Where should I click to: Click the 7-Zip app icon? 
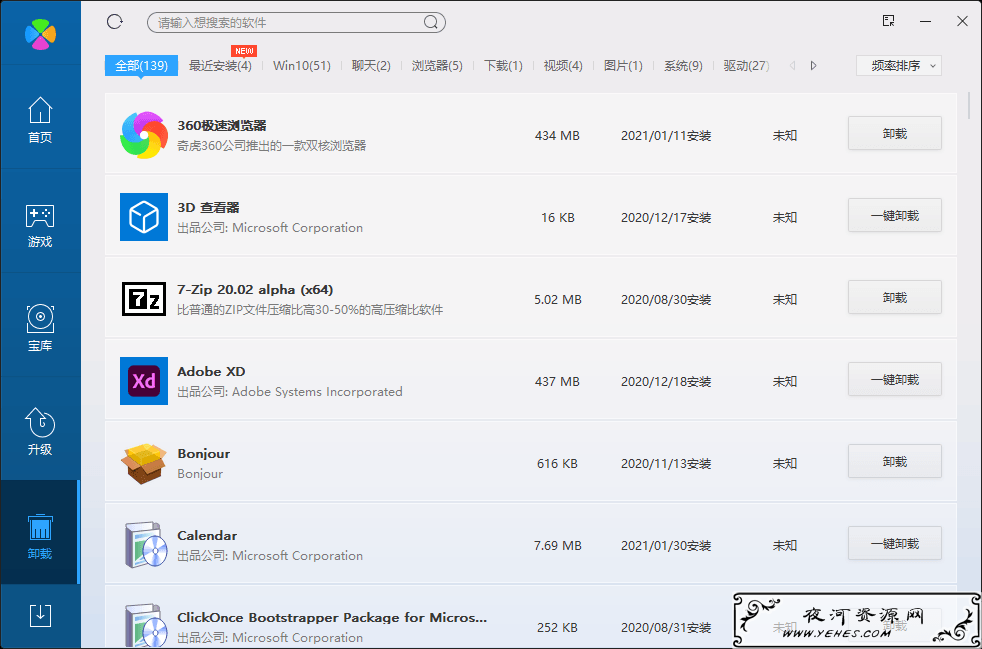pos(144,299)
